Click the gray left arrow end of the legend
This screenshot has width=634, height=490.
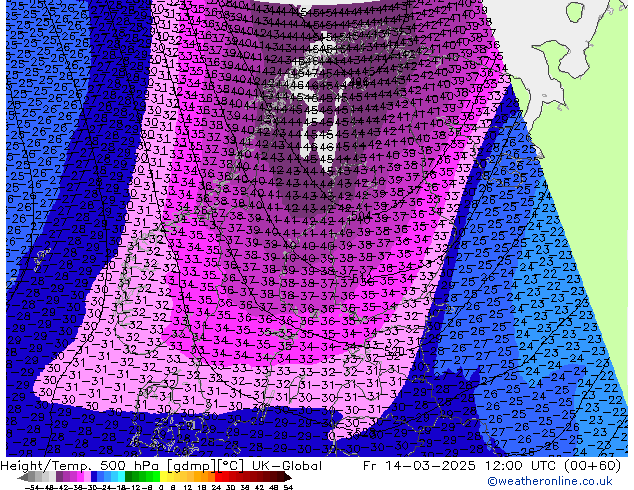pyautogui.click(x=23, y=477)
